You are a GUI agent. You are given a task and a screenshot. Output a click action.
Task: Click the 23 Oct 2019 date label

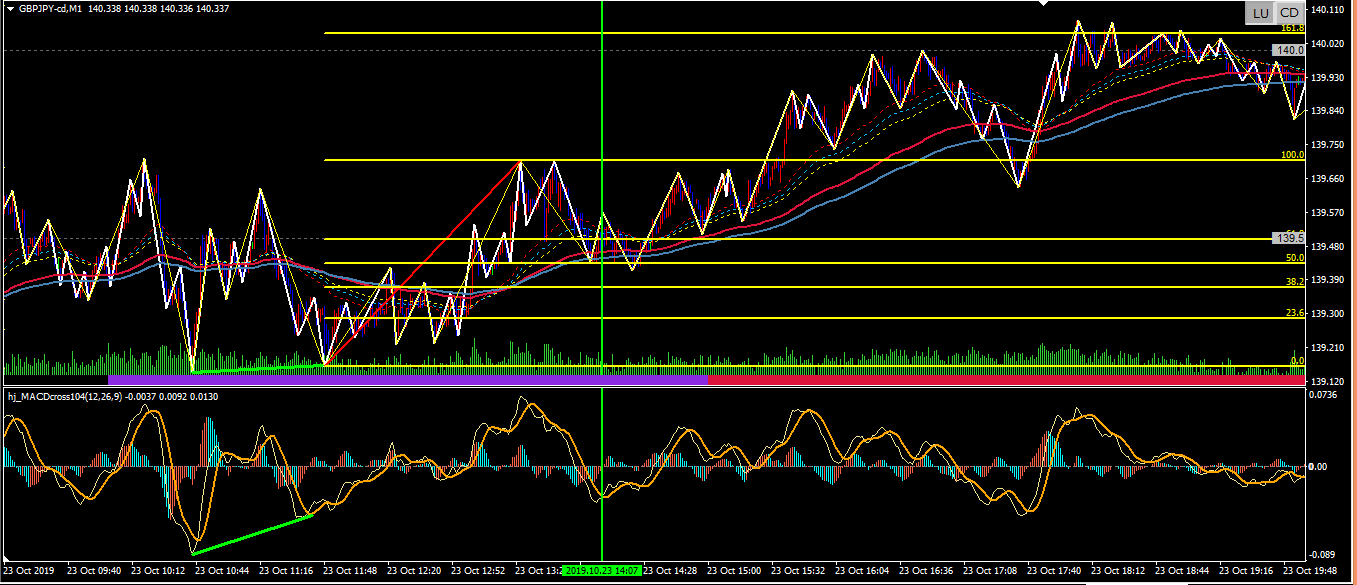click(x=31, y=571)
